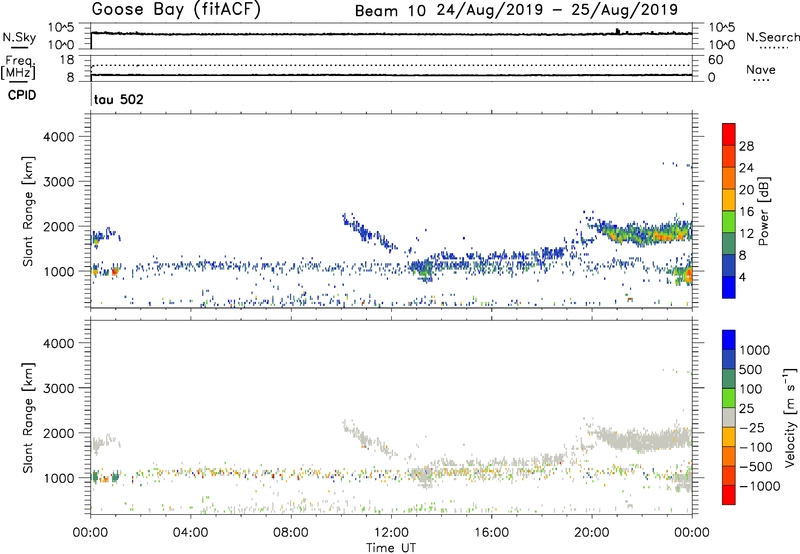Click the "N.Search" legend label

(x=773, y=37)
